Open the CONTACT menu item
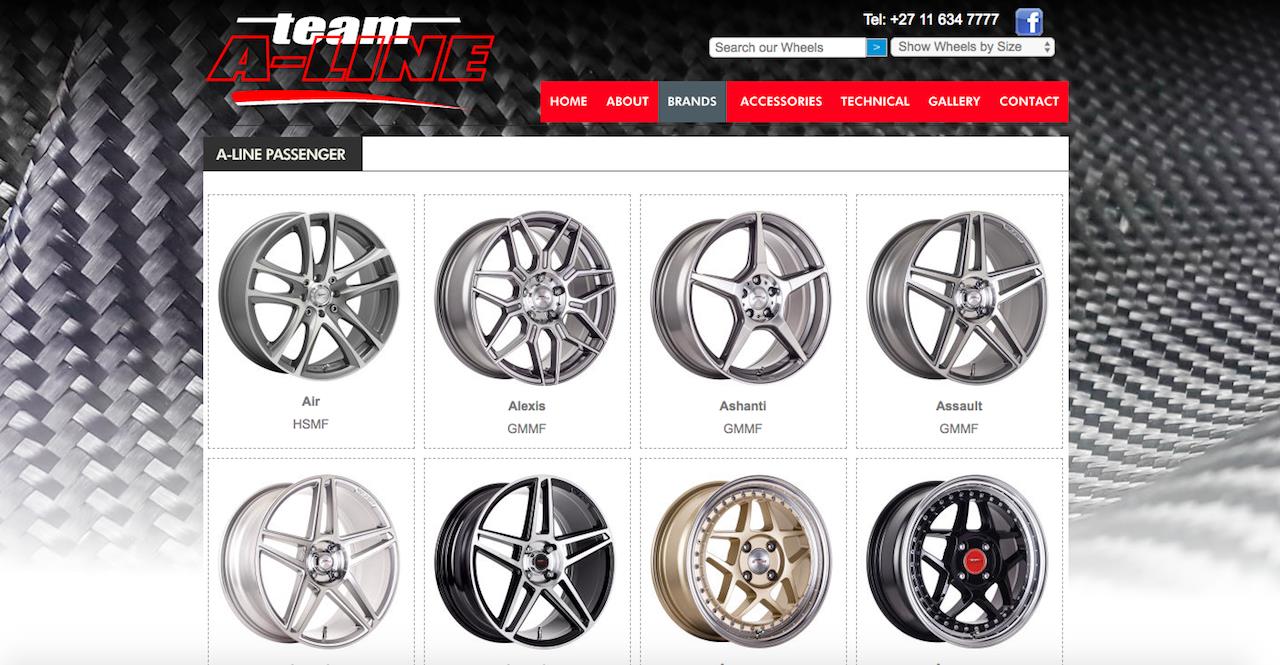The width and height of the screenshot is (1280, 665). [1029, 101]
